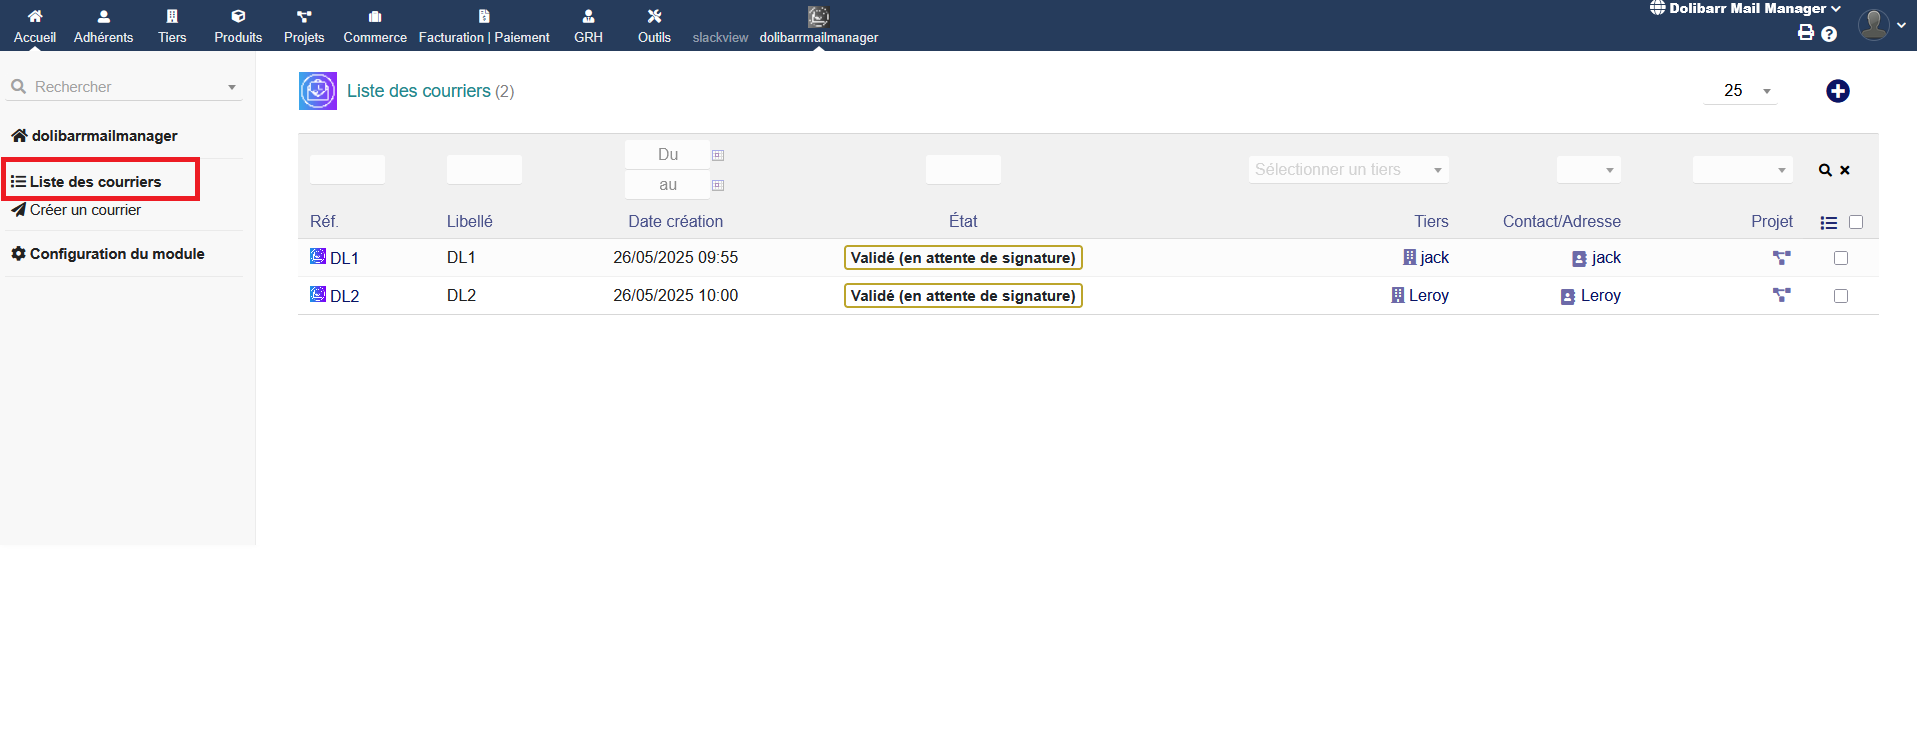Open the column selector list icon
This screenshot has height=746, width=1917.
[1828, 223]
